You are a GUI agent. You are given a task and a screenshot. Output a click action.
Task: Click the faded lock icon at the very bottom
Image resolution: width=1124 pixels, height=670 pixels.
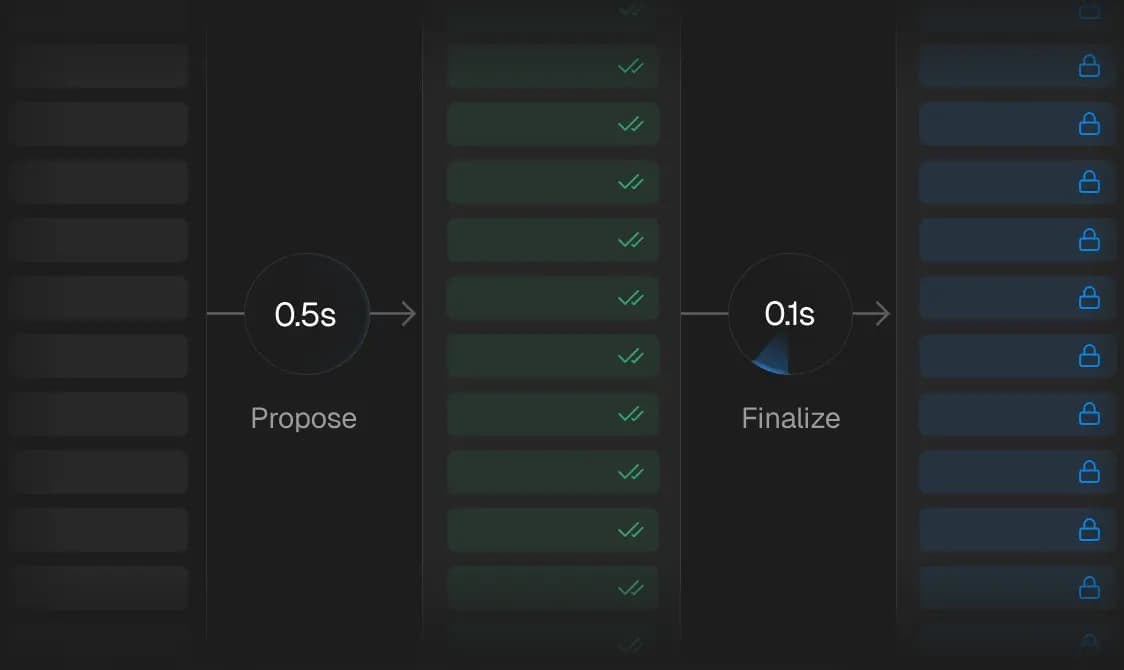pyautogui.click(x=1089, y=642)
